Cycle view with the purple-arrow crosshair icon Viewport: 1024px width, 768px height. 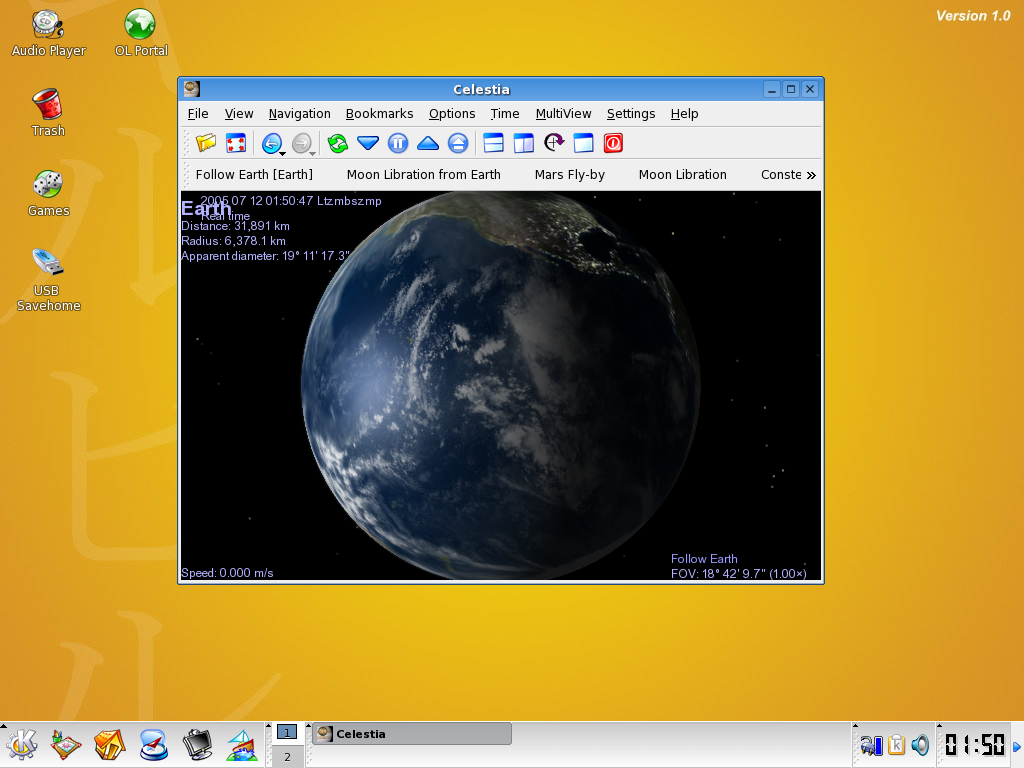point(553,143)
